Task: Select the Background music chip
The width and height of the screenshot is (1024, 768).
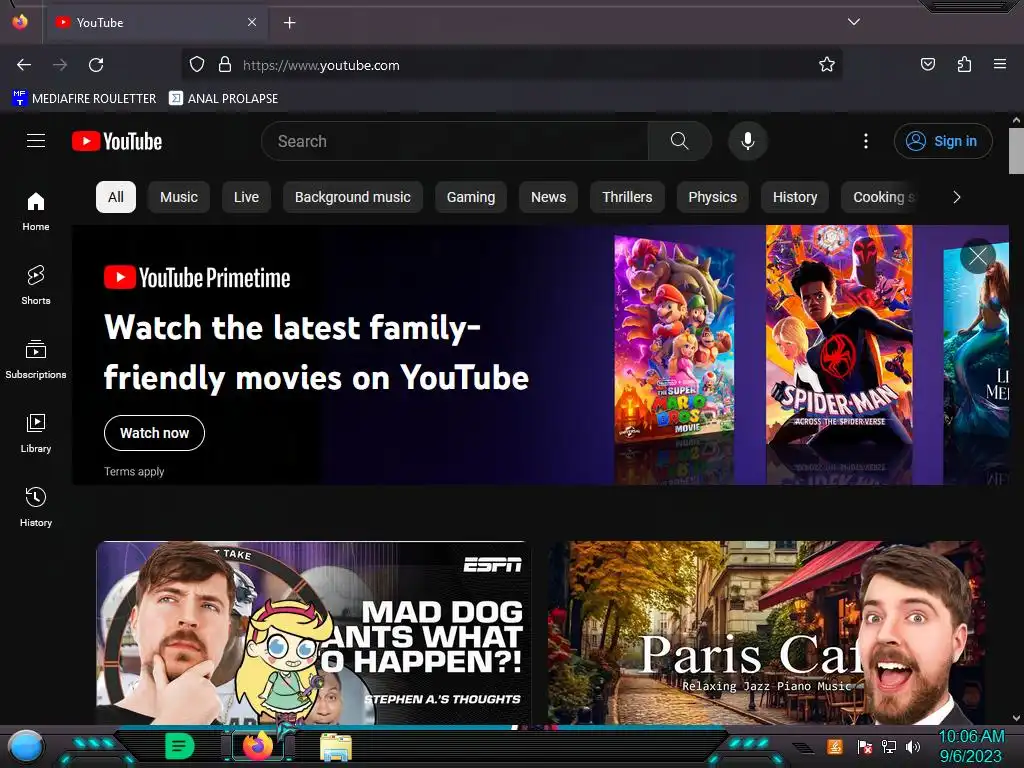Action: click(353, 197)
